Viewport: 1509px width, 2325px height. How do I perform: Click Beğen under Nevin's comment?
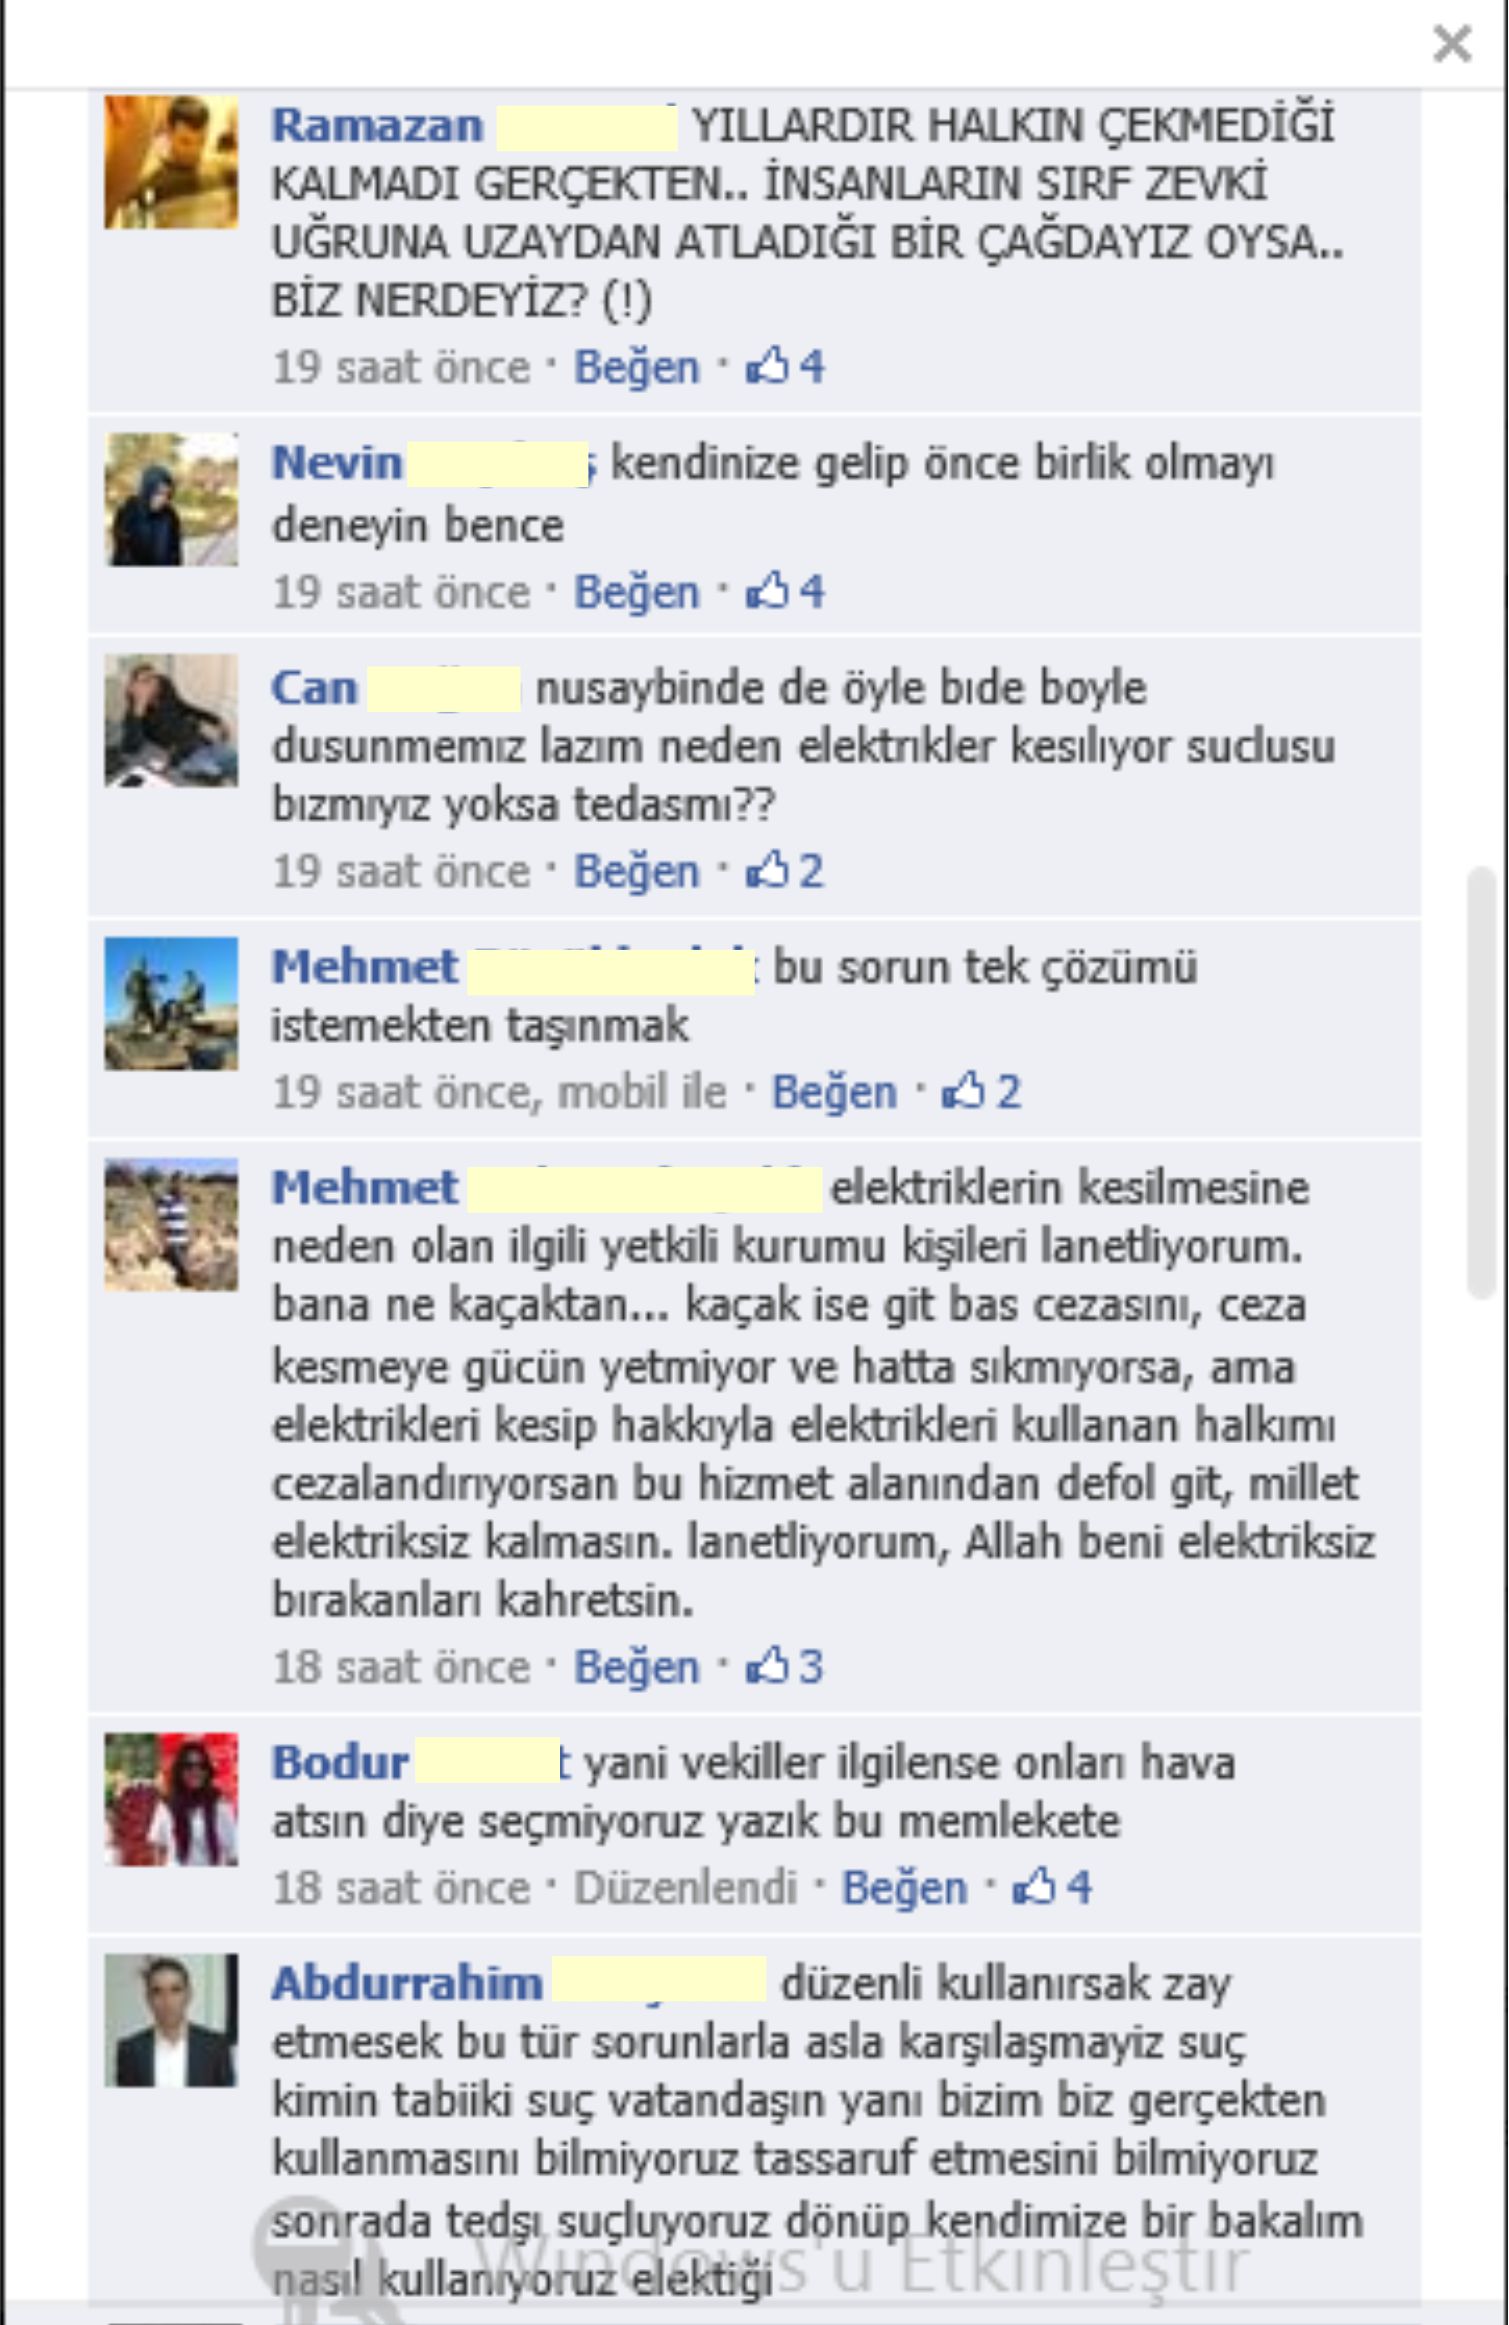point(636,591)
